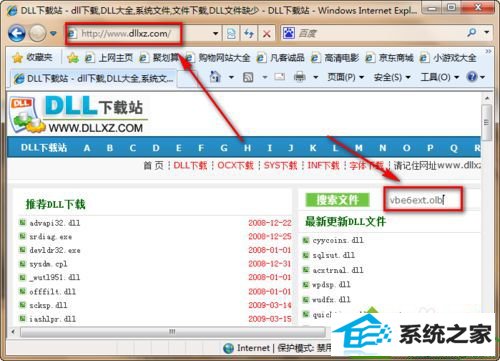This screenshot has width=500, height=361.
Task: Open the 高清电影 favorites link
Action: (x=335, y=58)
